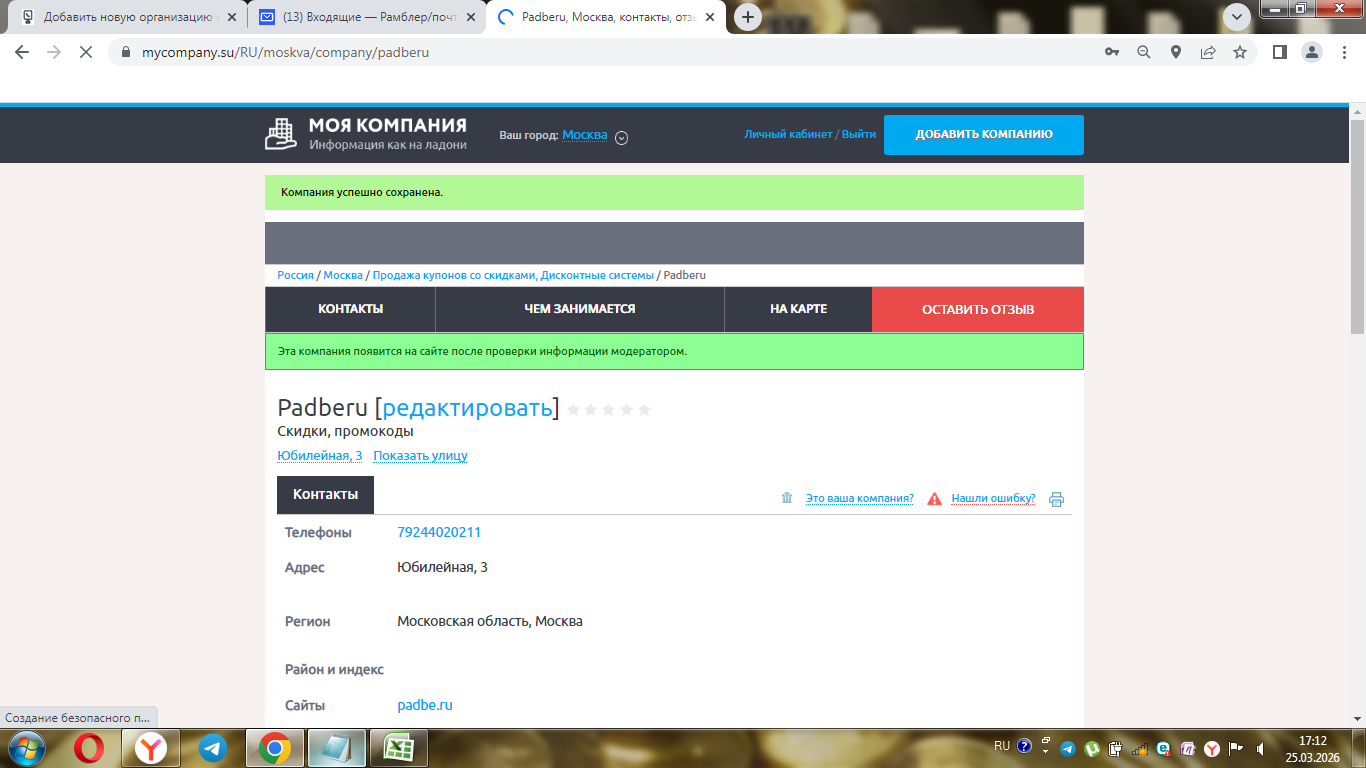Click the uTorrent tray icon

[x=1093, y=748]
